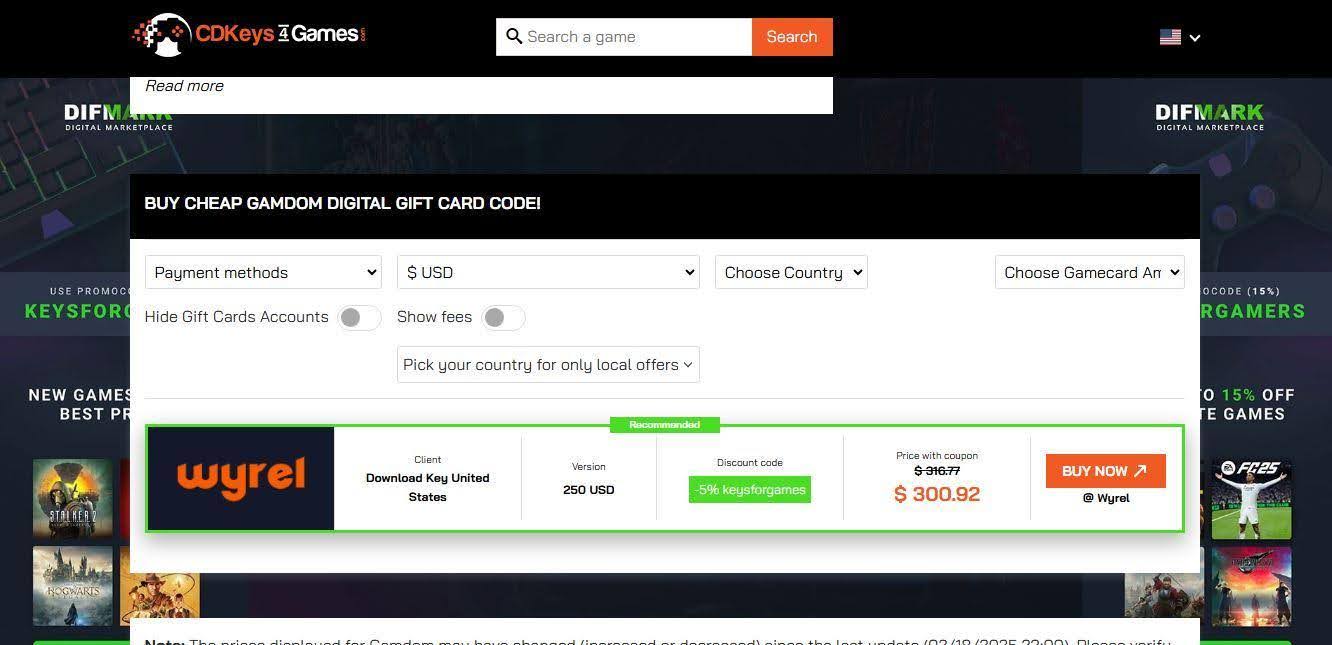Screen dimensions: 1332x645
Task: Click the right Difmark marketplace logo
Action: [x=1210, y=116]
